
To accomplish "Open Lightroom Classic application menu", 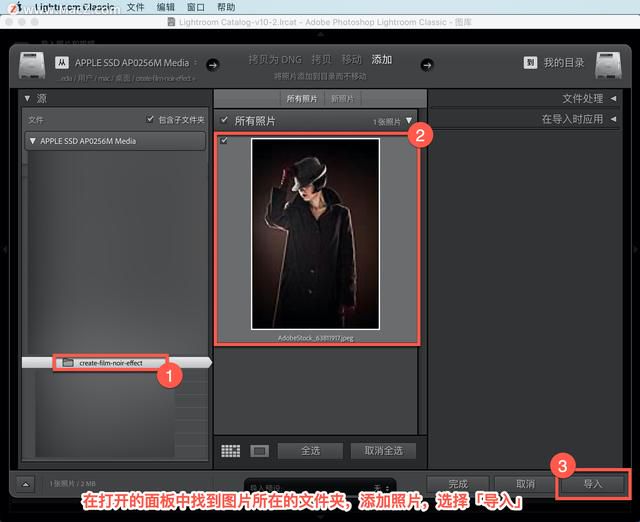I will click(74, 7).
